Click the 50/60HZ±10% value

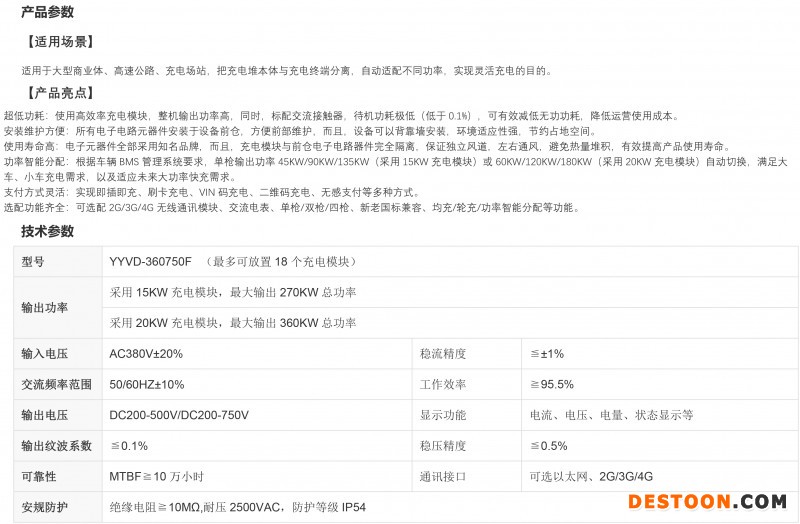tap(146, 384)
